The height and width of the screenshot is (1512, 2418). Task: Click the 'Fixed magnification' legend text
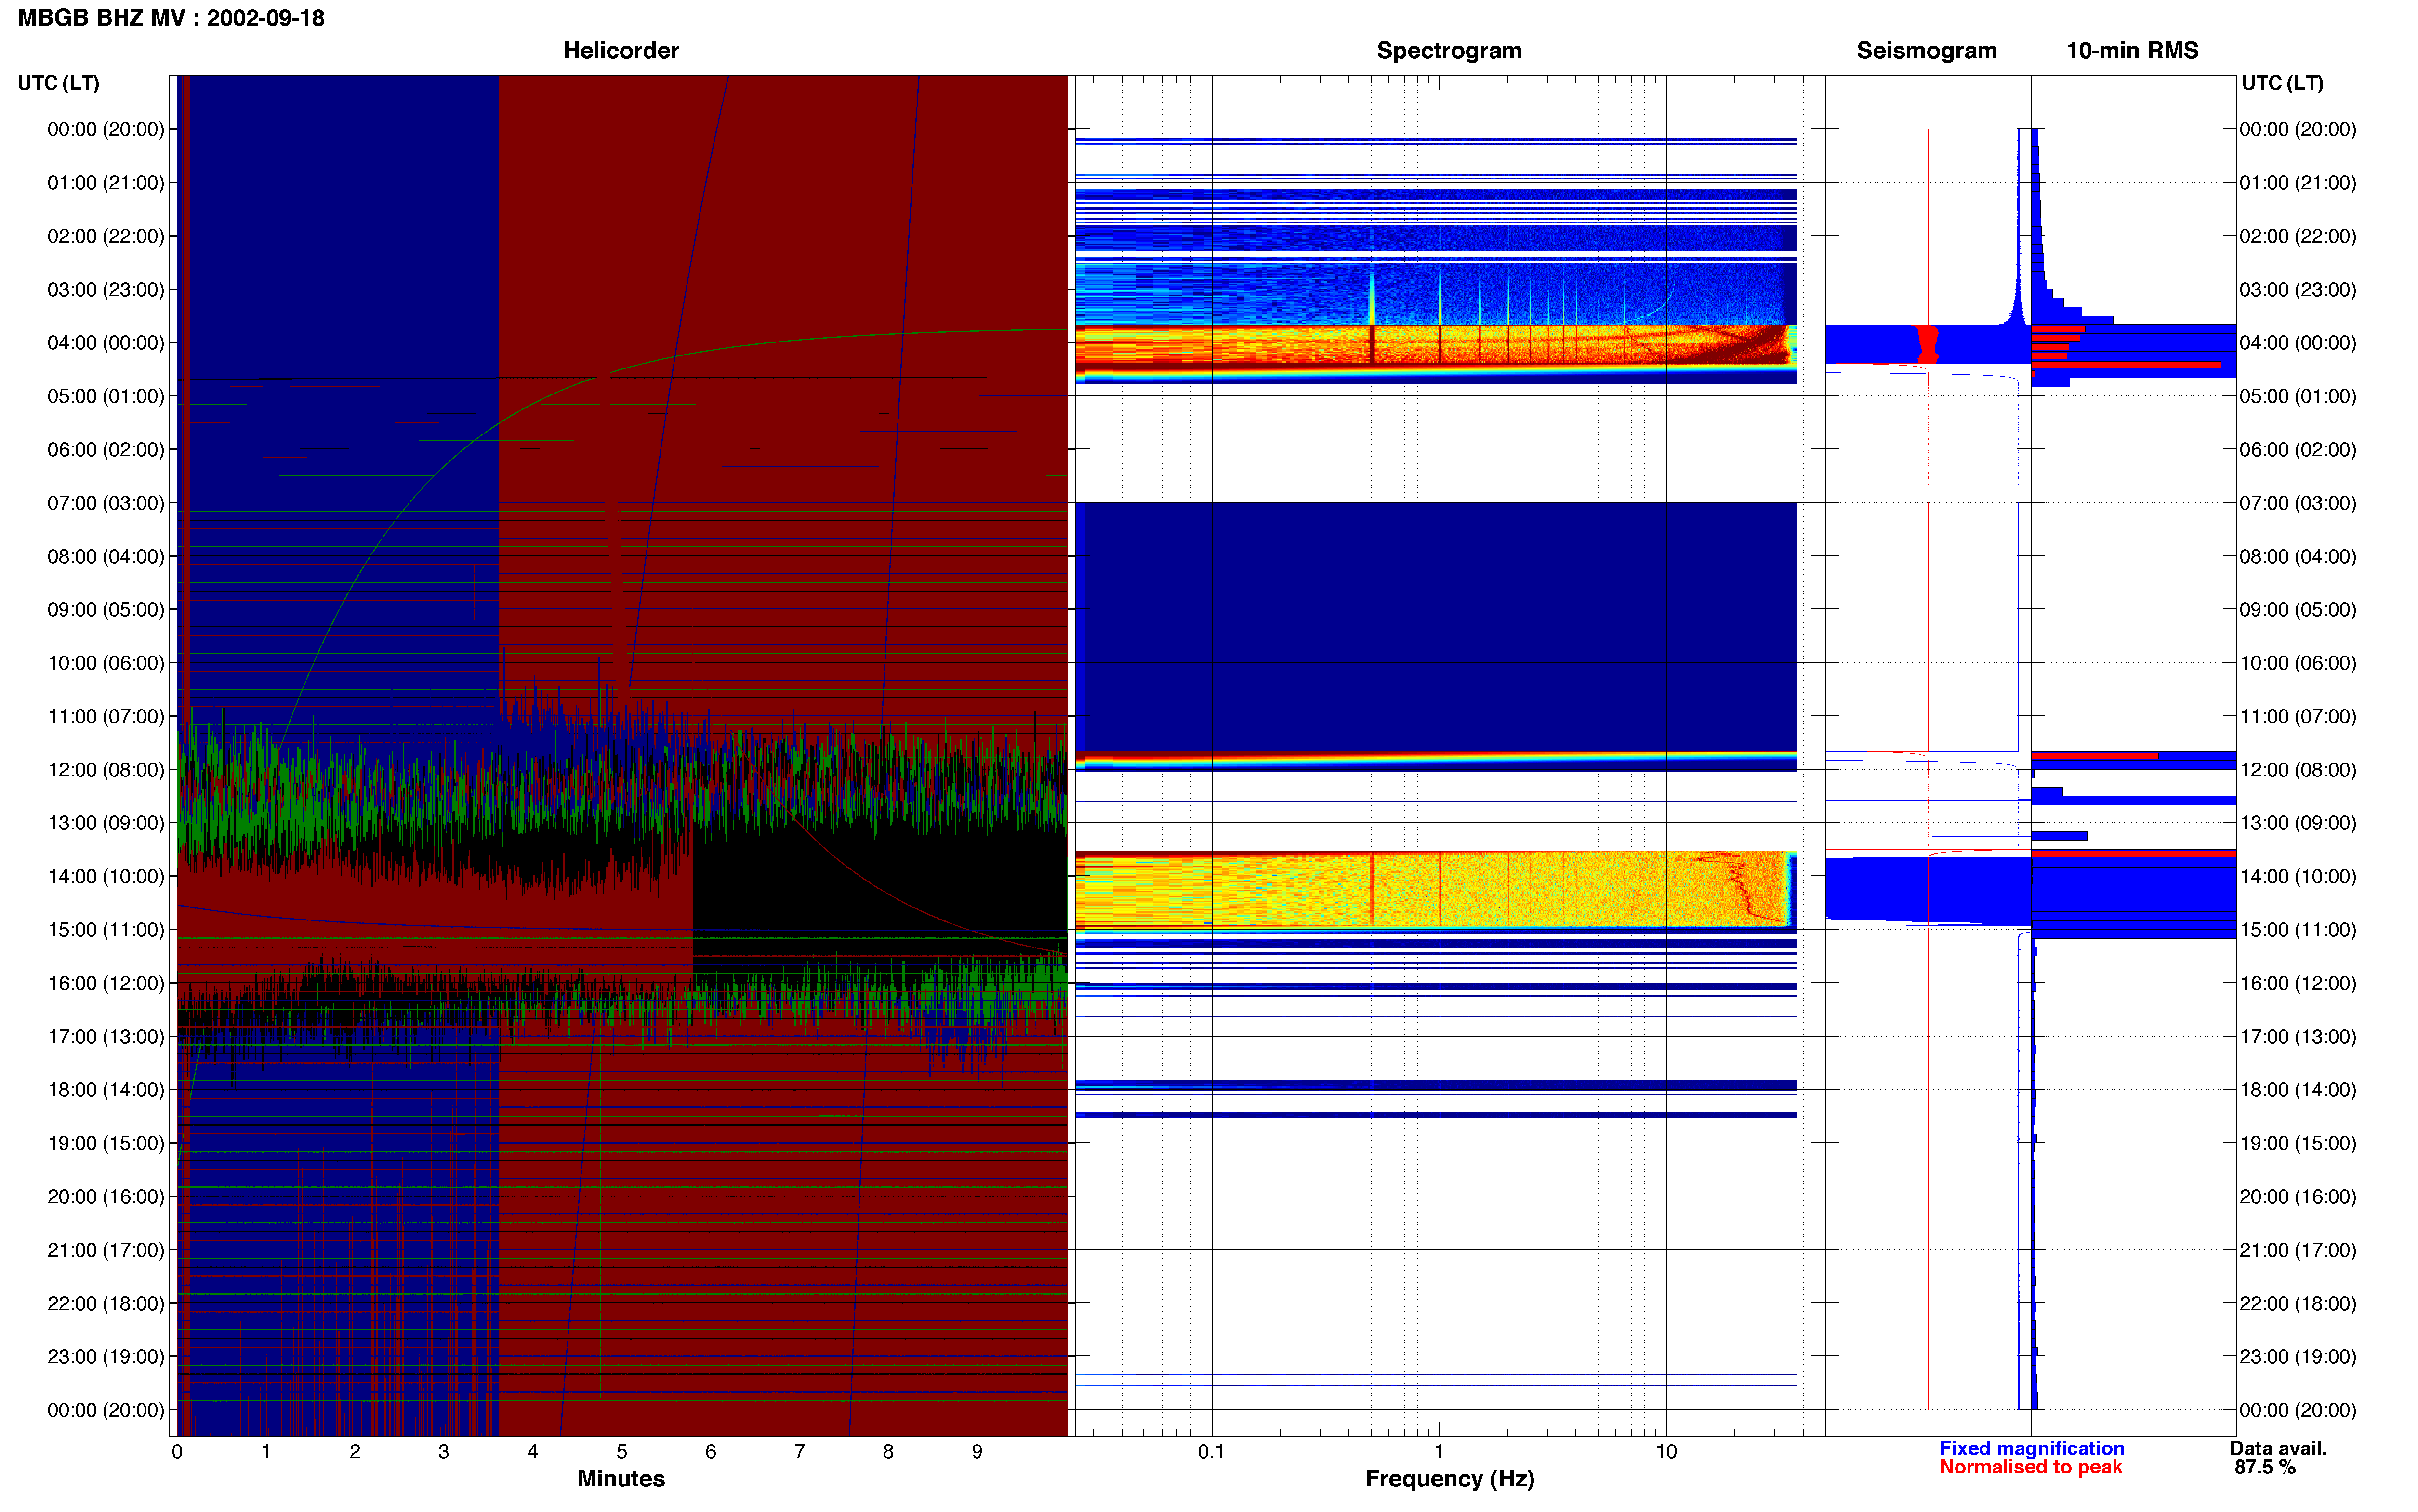pyautogui.click(x=2031, y=1448)
